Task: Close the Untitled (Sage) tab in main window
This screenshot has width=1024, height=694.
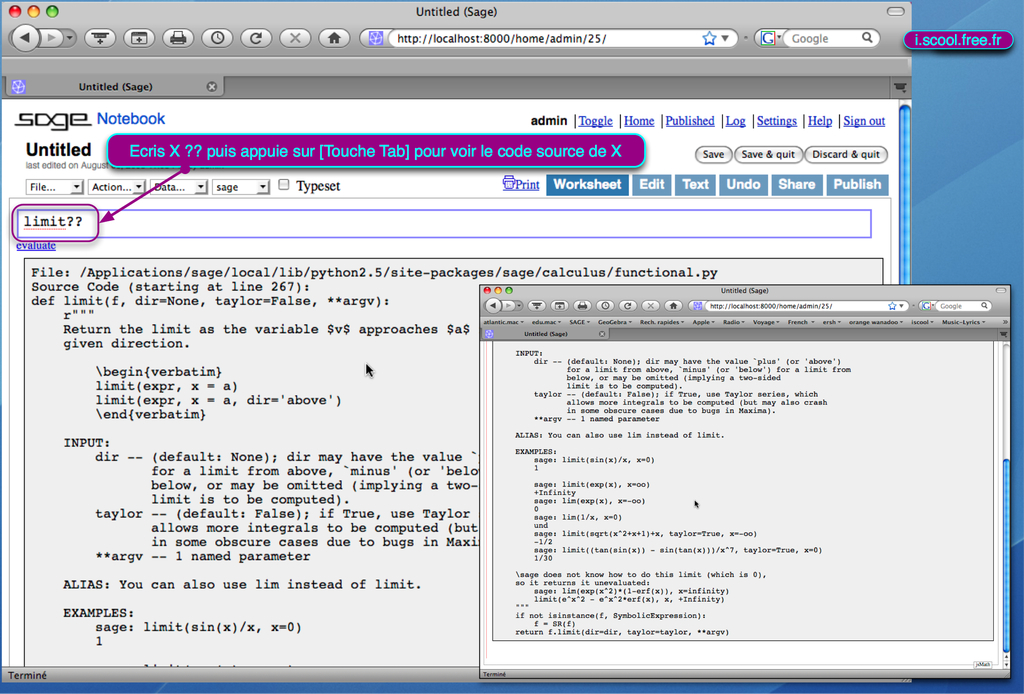Action: (212, 86)
